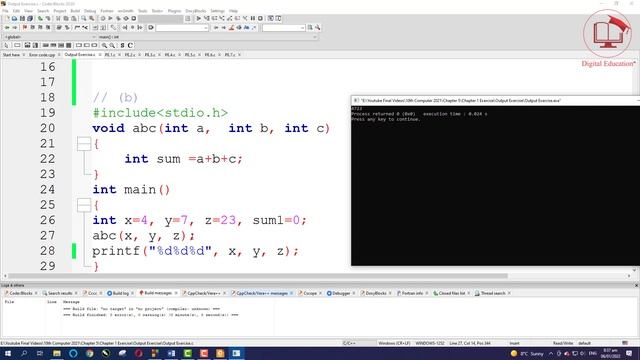This screenshot has width=640, height=360.
Task: Jump forward using the green right arrow
Action: (15, 27)
